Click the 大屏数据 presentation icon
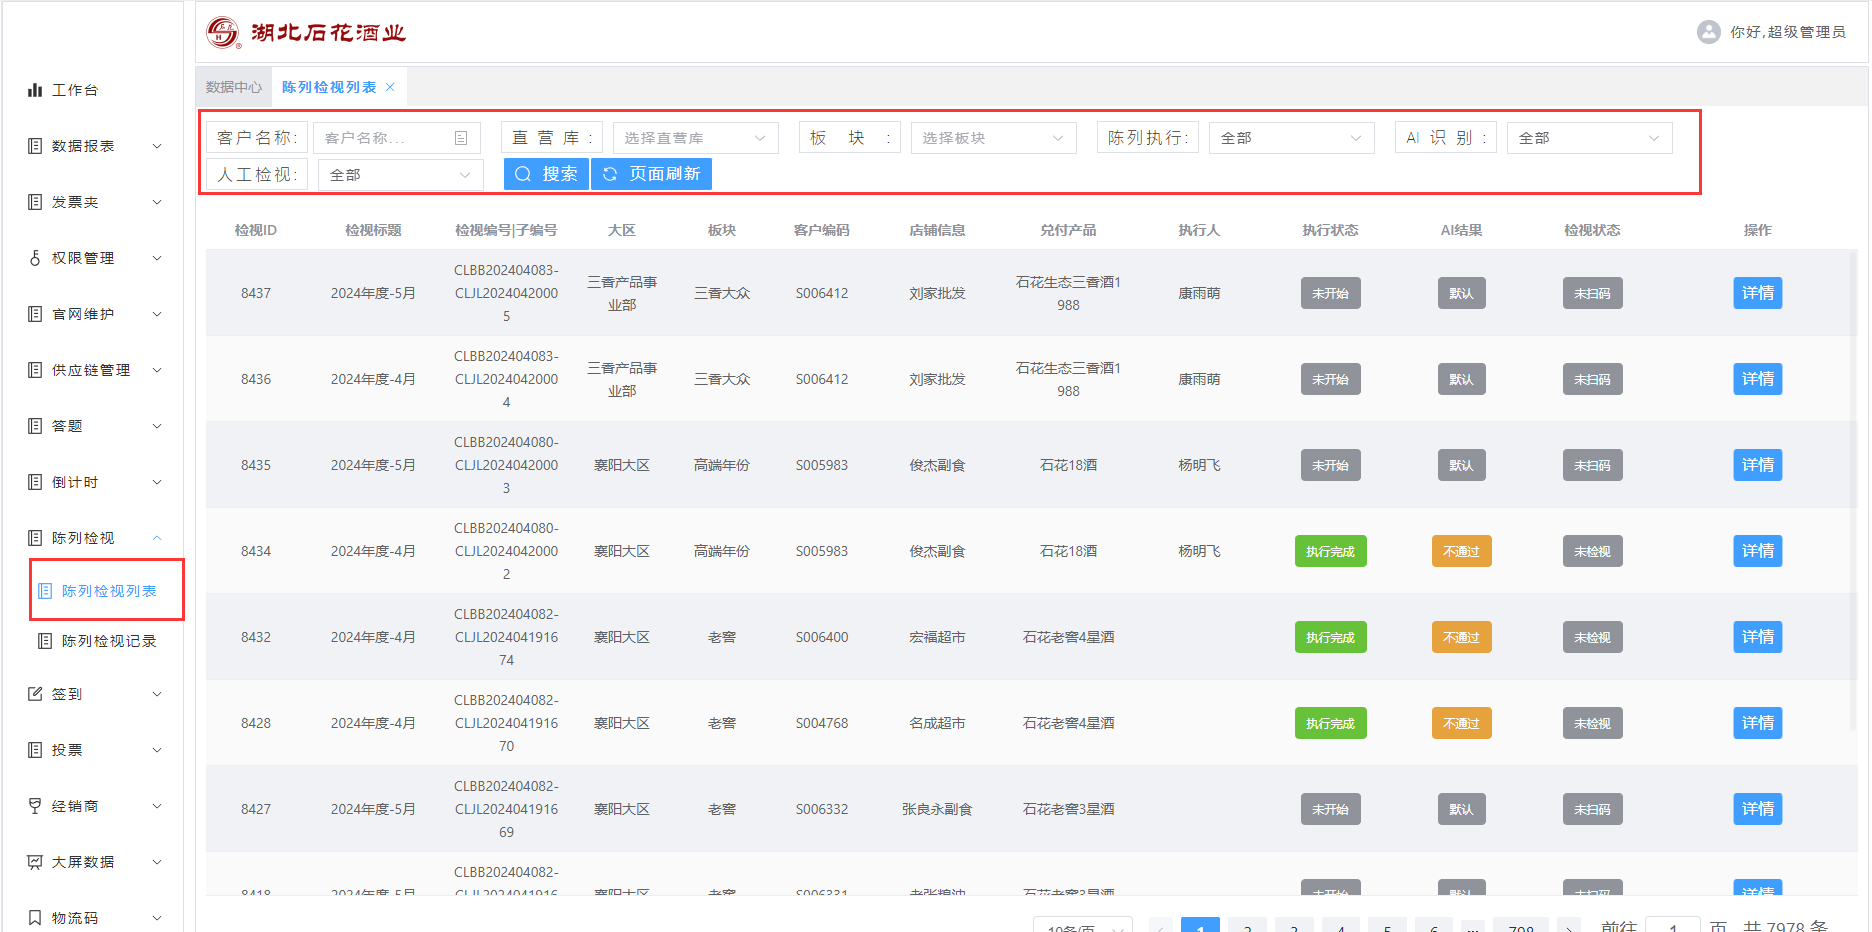Viewport: 1872px width, 932px height. [35, 862]
